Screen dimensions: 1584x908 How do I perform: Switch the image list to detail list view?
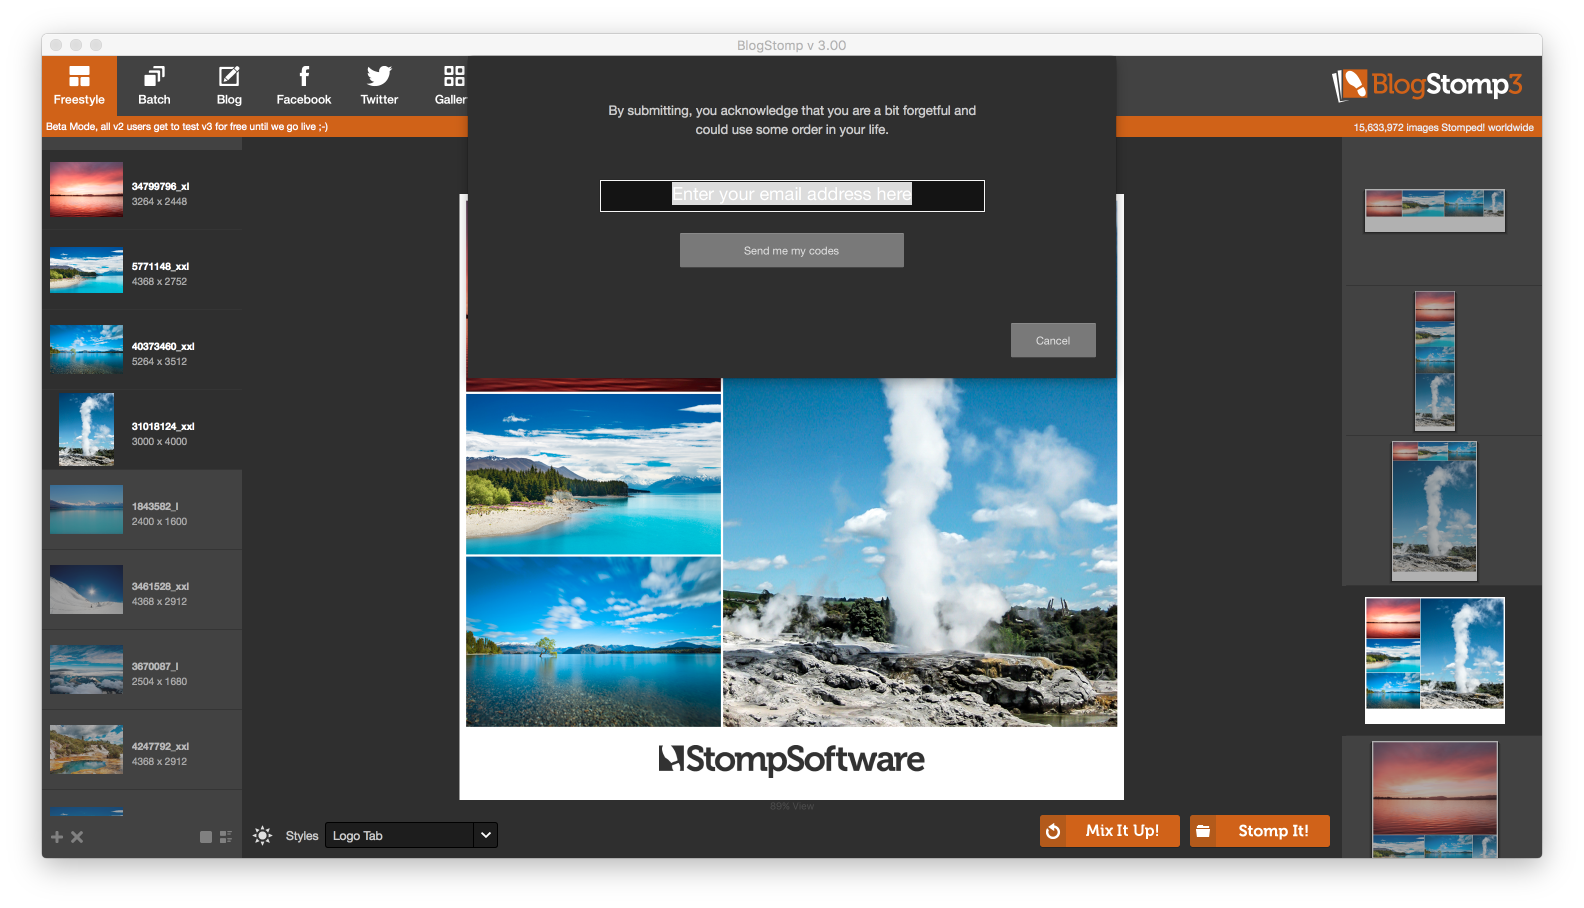[226, 837]
